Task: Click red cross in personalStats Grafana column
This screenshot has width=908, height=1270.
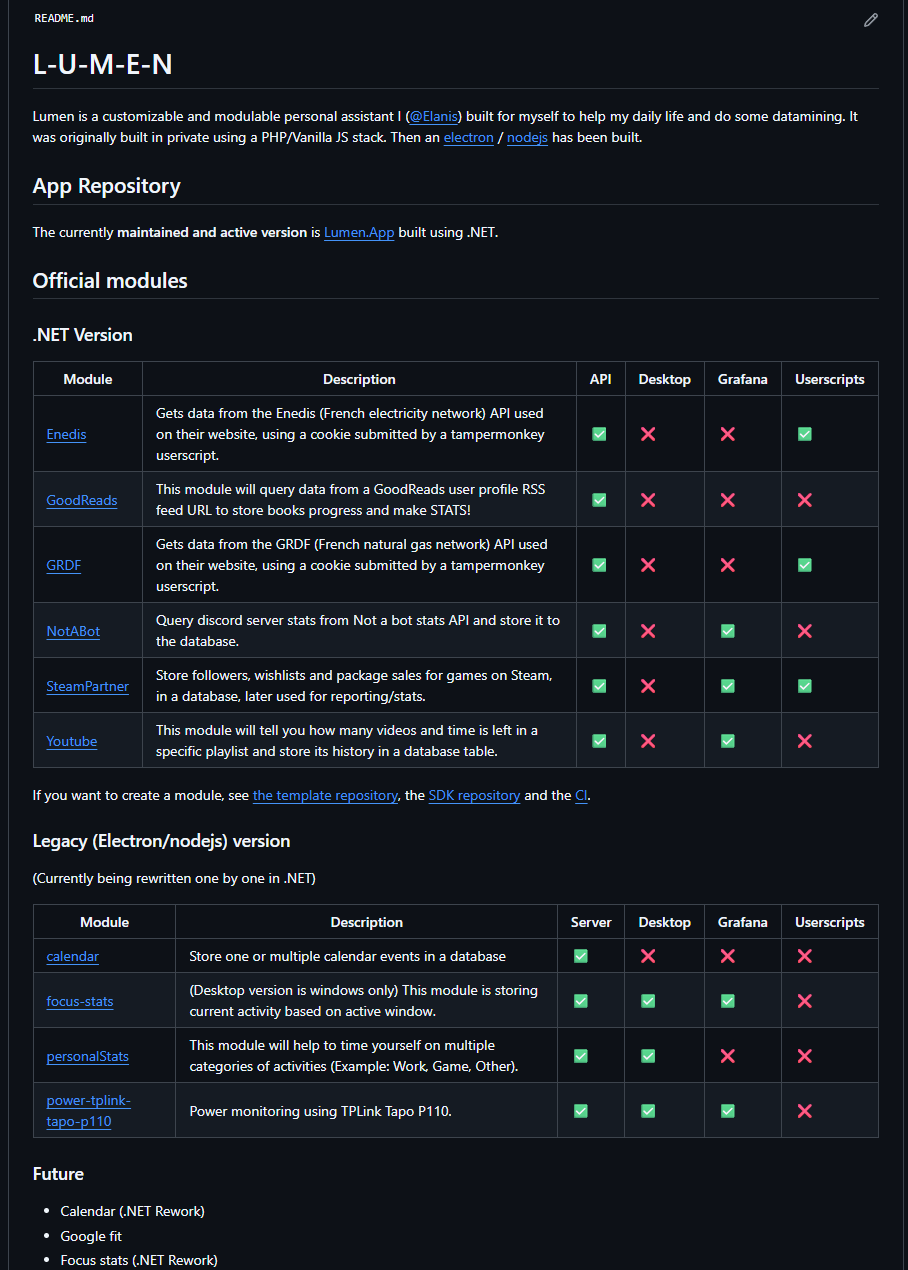Action: 728,1056
